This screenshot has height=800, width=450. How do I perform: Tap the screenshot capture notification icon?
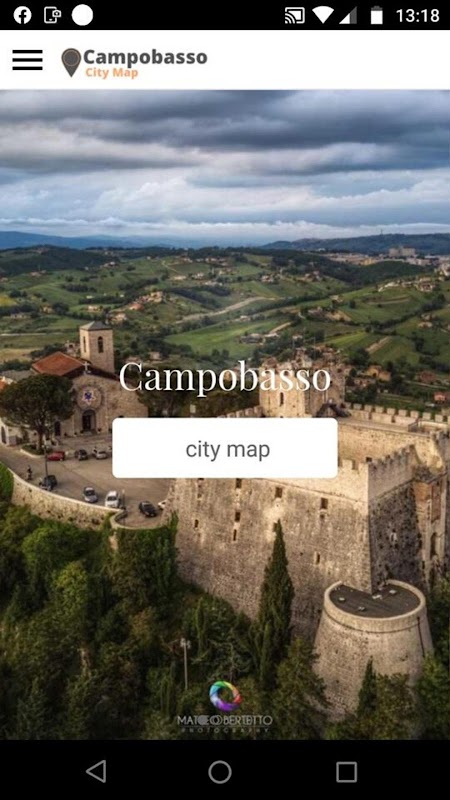tap(52, 15)
